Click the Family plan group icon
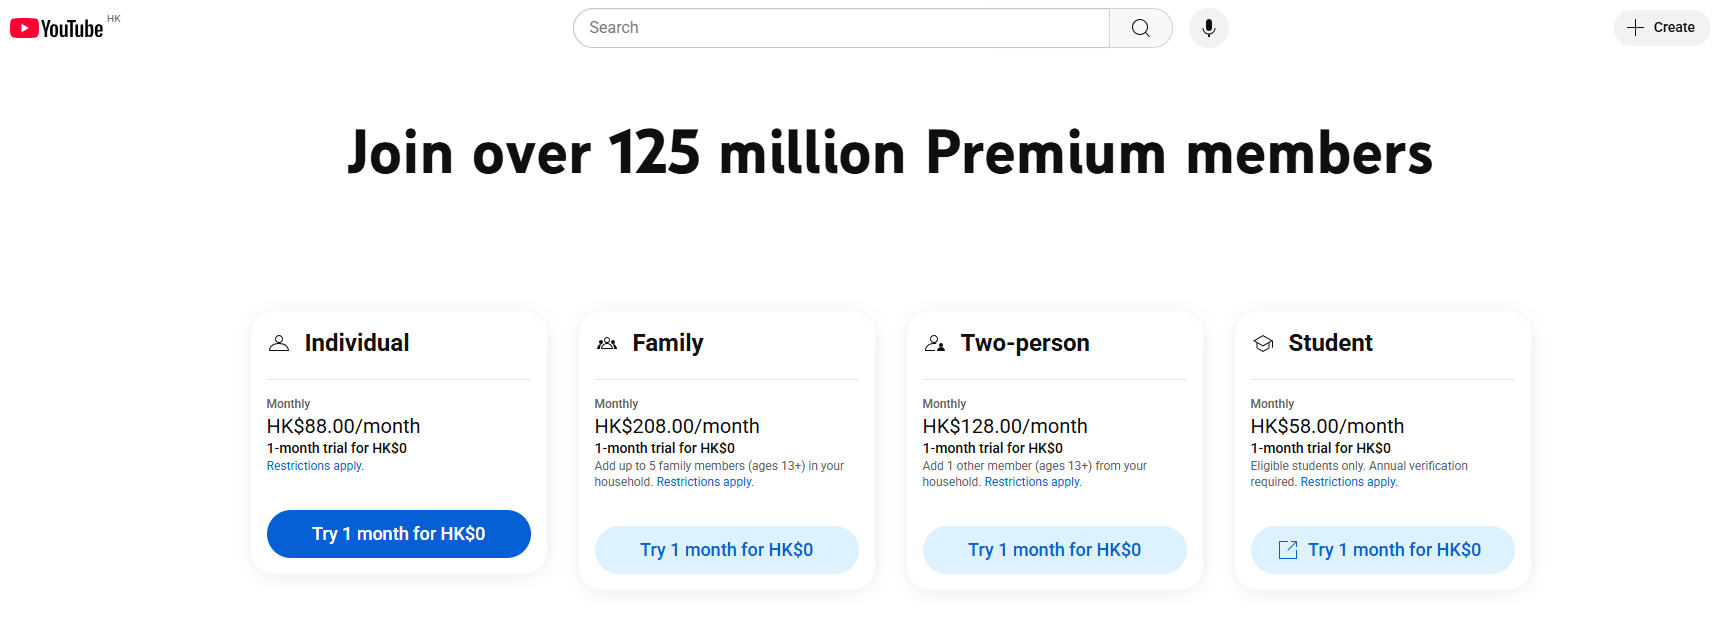The width and height of the screenshot is (1718, 639). pyautogui.click(x=607, y=343)
